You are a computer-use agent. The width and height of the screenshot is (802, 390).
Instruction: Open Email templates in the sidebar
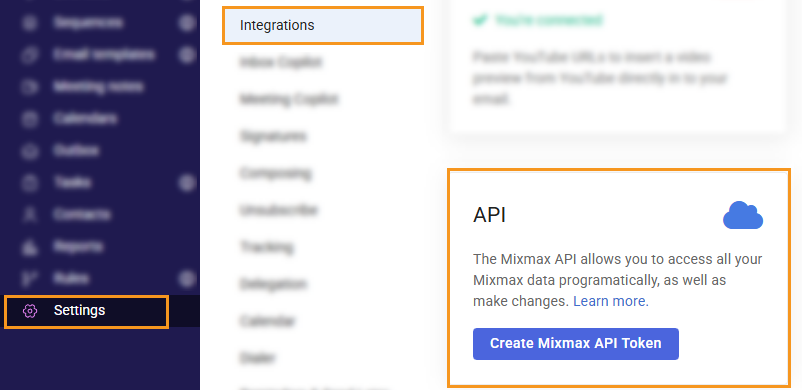103,54
